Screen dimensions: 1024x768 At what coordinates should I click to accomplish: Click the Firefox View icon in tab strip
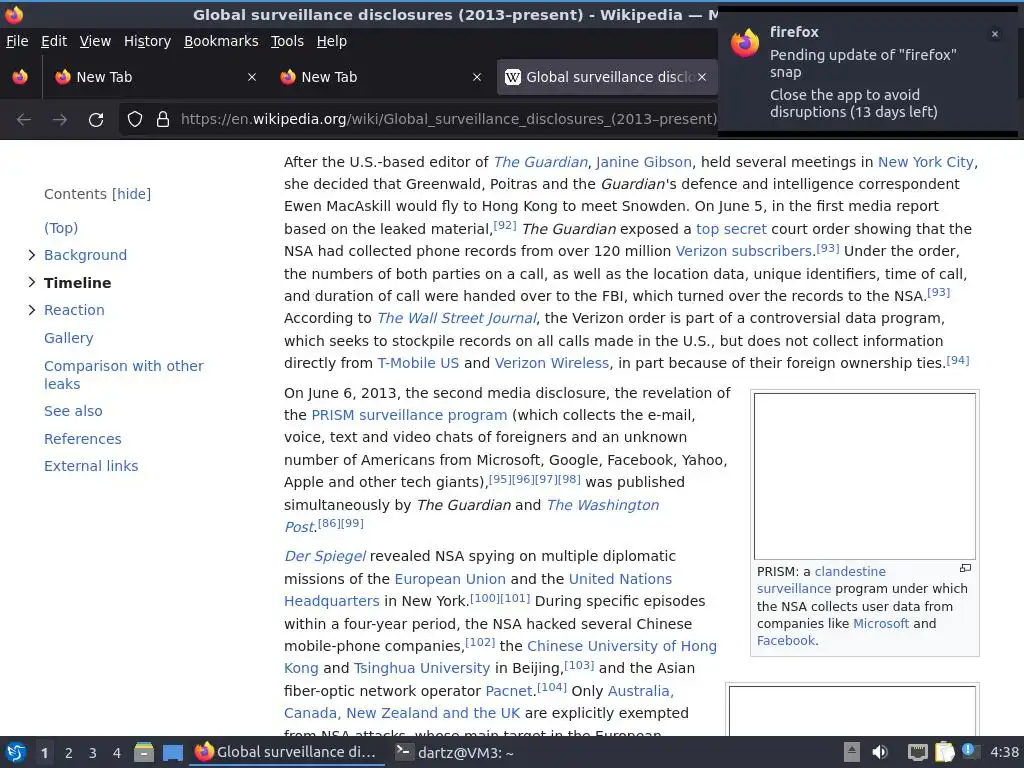(x=20, y=77)
